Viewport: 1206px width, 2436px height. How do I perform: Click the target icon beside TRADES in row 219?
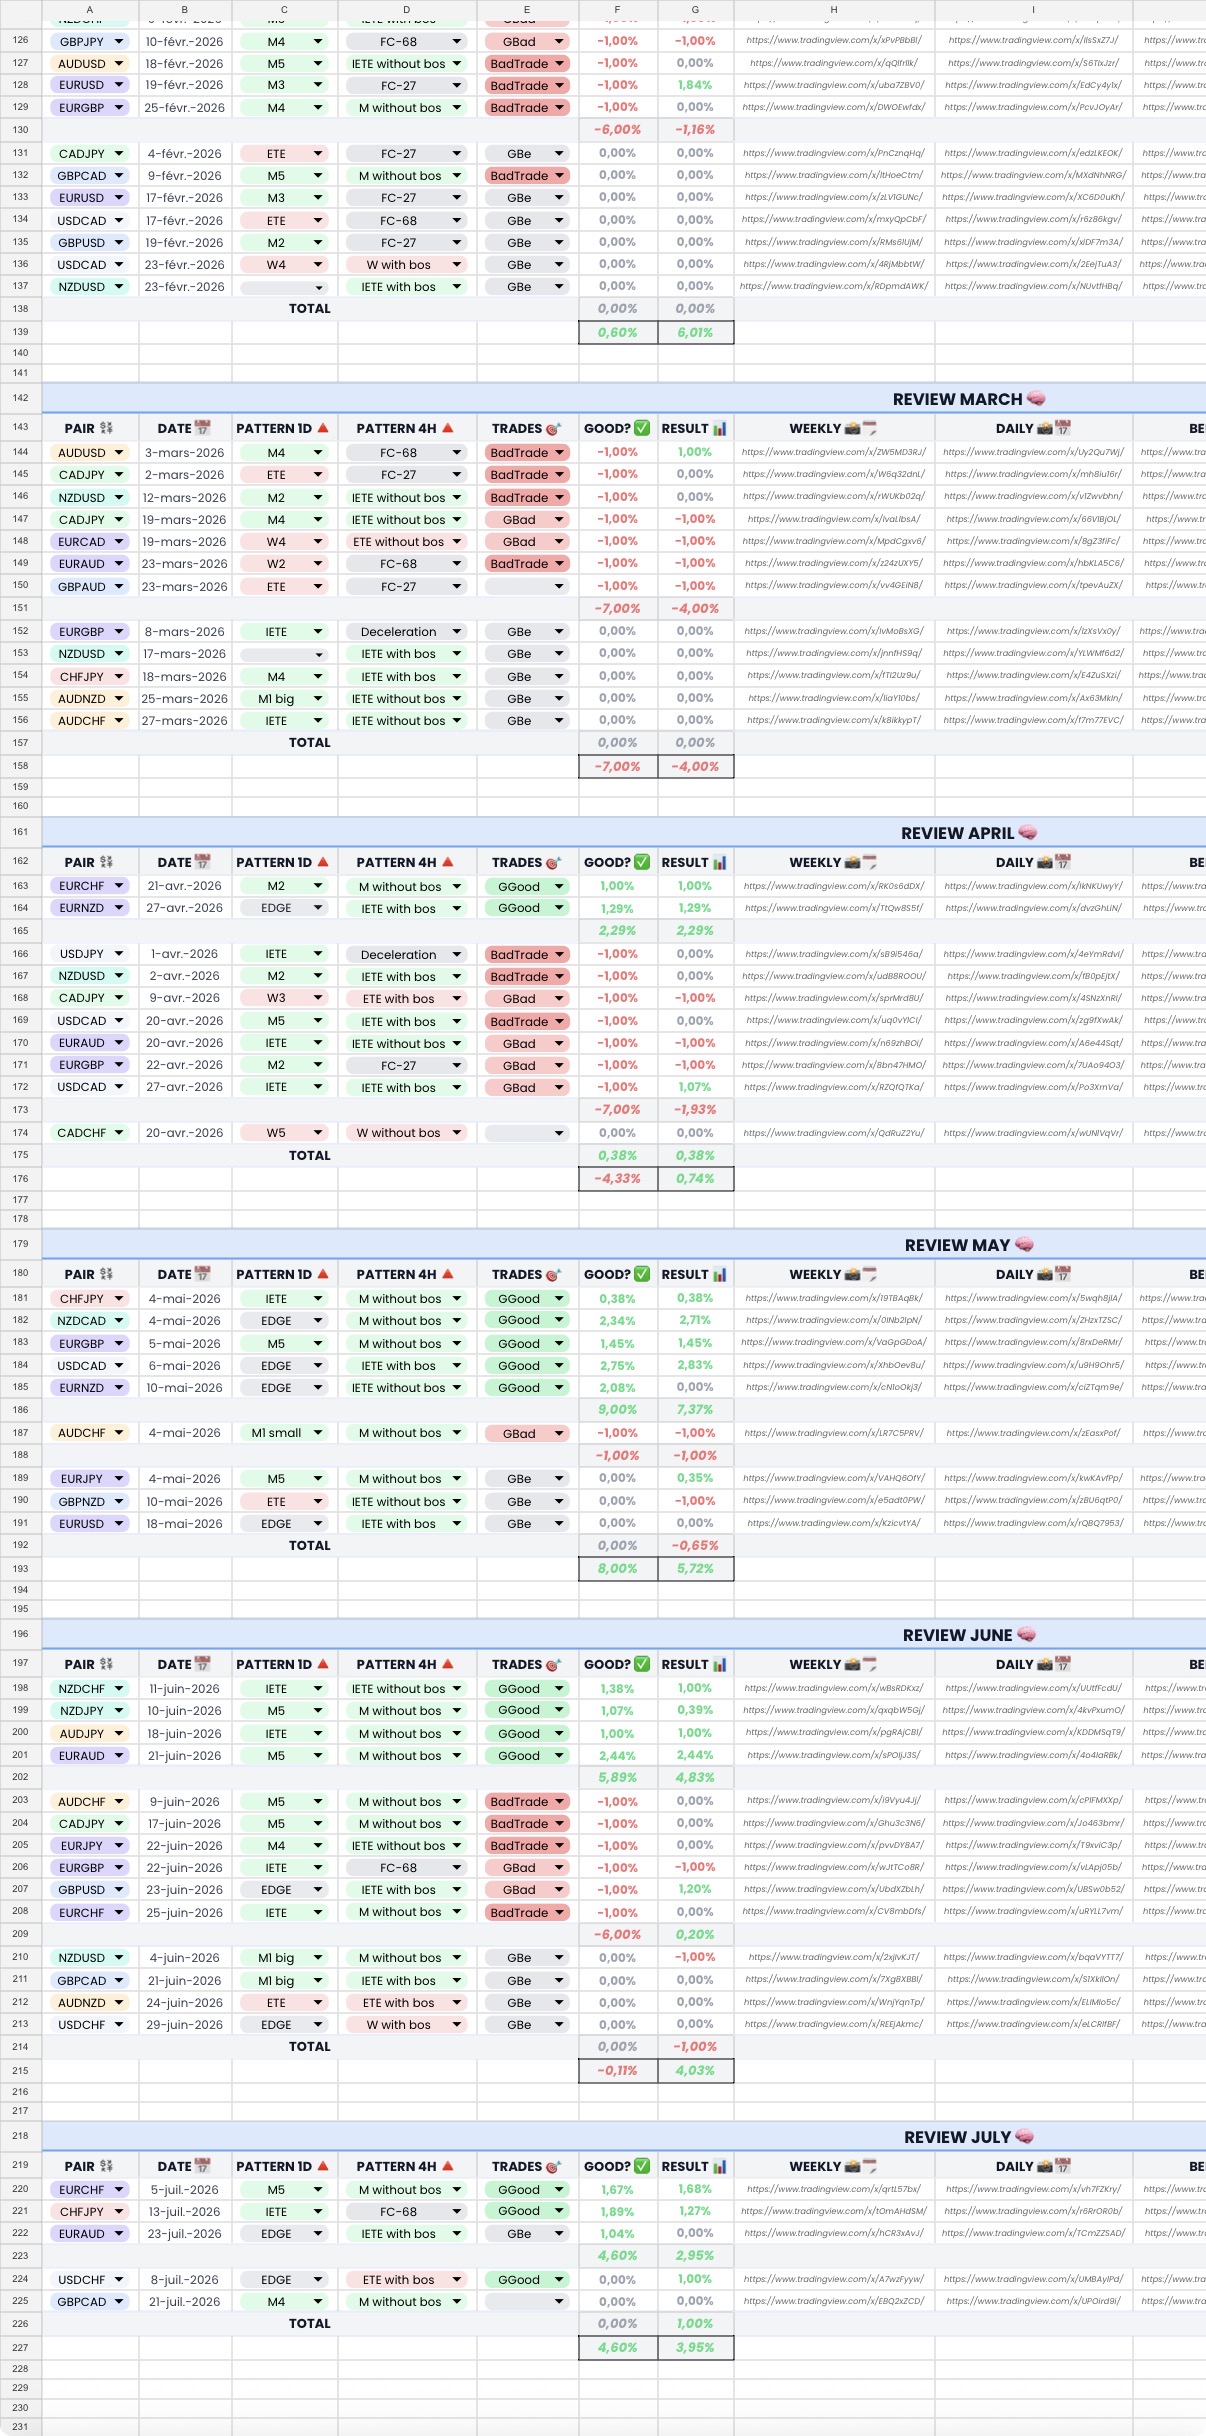(x=553, y=2166)
